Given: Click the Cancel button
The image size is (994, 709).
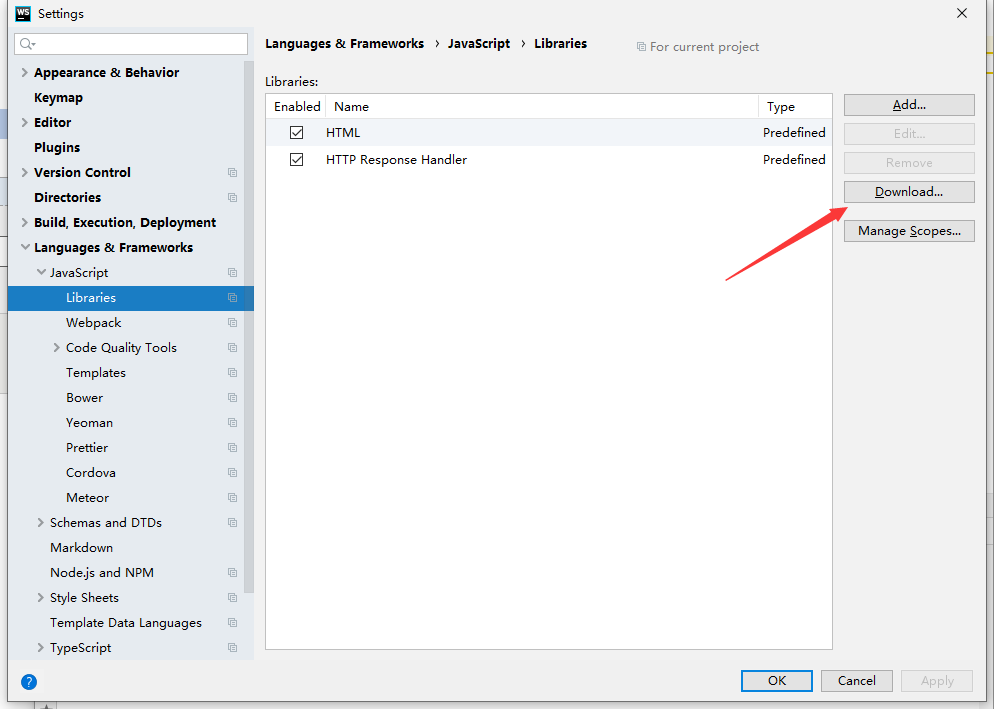Looking at the screenshot, I should [x=856, y=681].
